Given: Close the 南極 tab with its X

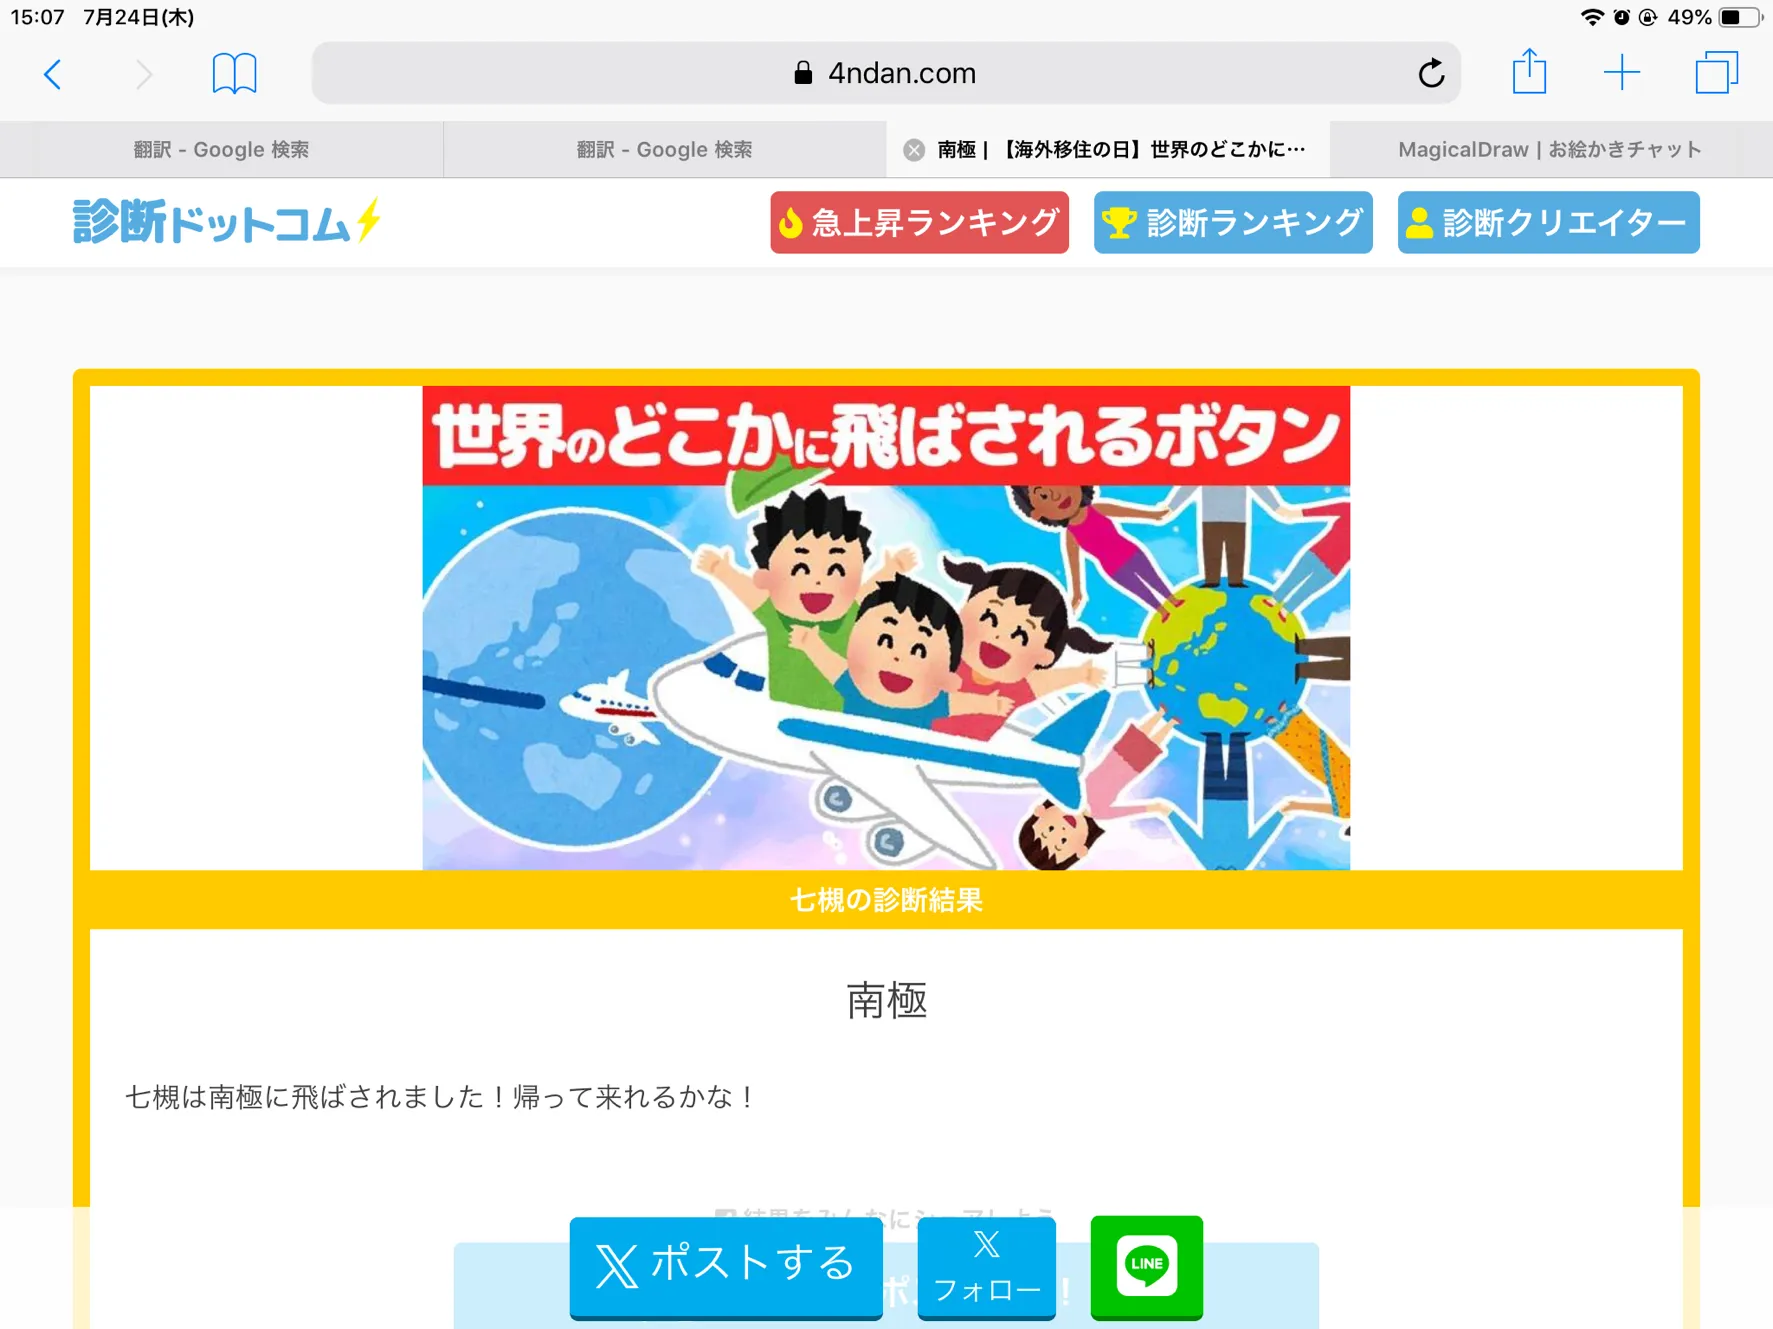Looking at the screenshot, I should (x=914, y=150).
